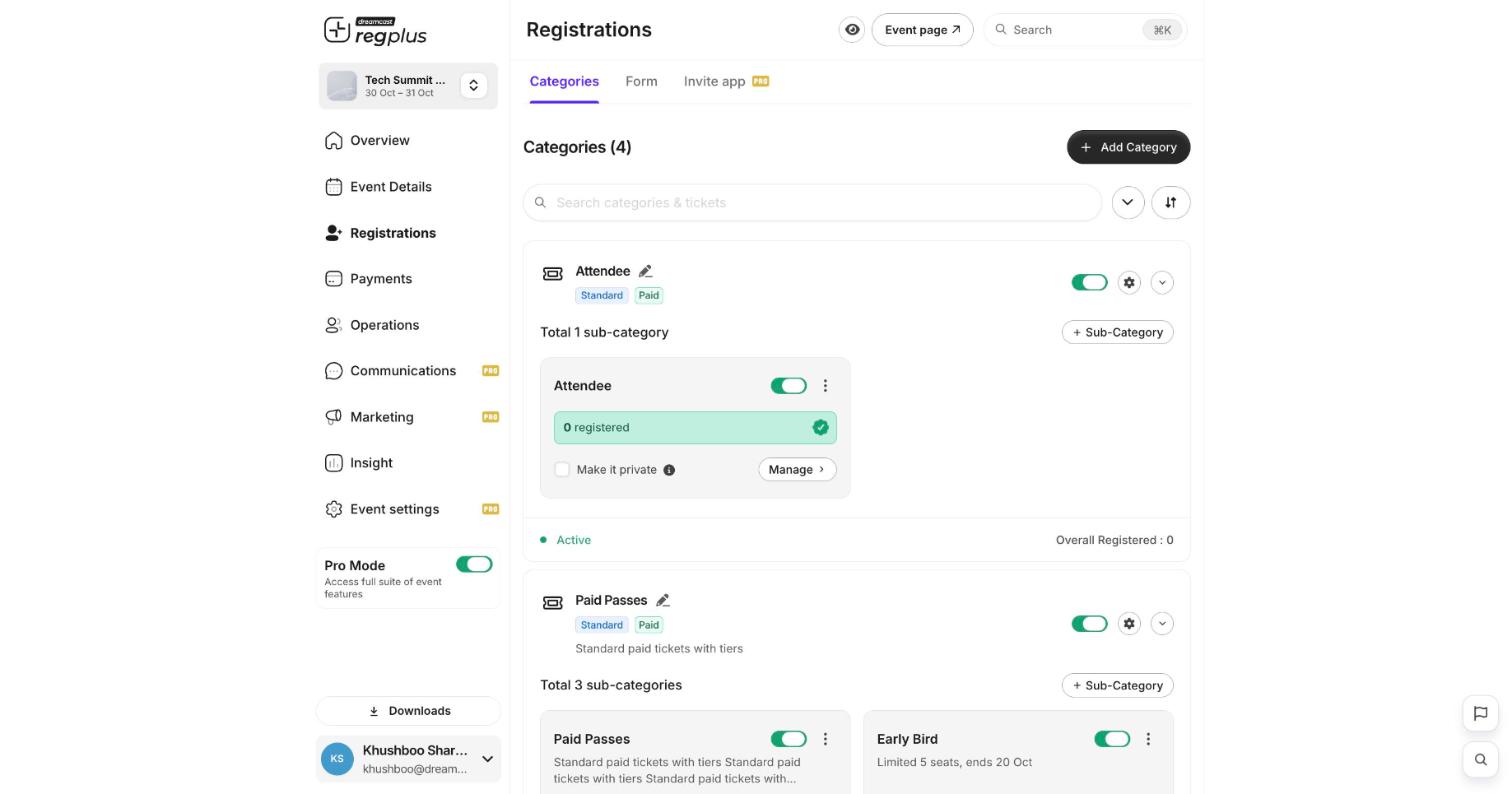
Task: Collapse the Attendee category chevron
Action: [1162, 283]
